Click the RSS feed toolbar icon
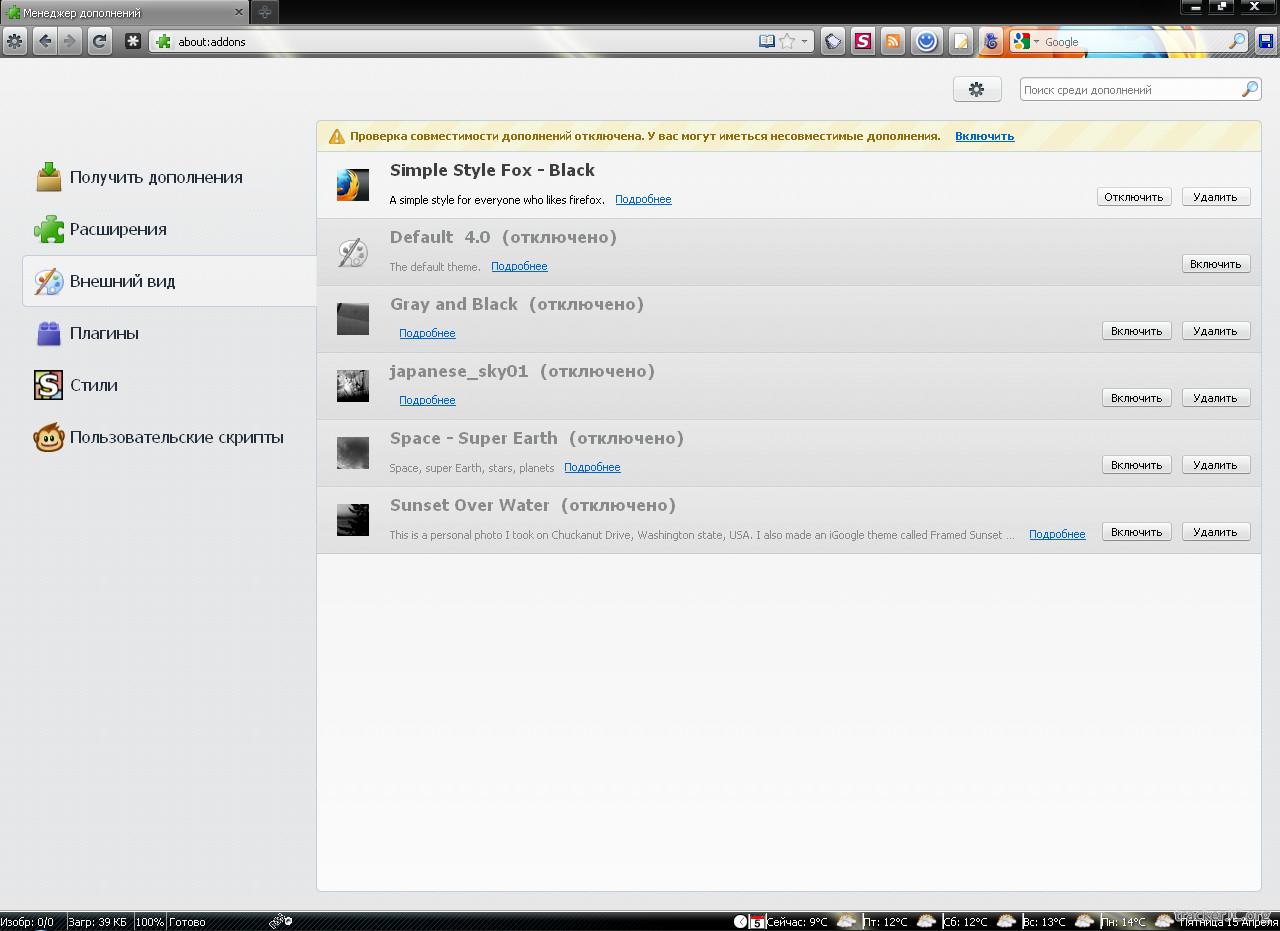Viewport: 1280px width, 931px height. (893, 41)
